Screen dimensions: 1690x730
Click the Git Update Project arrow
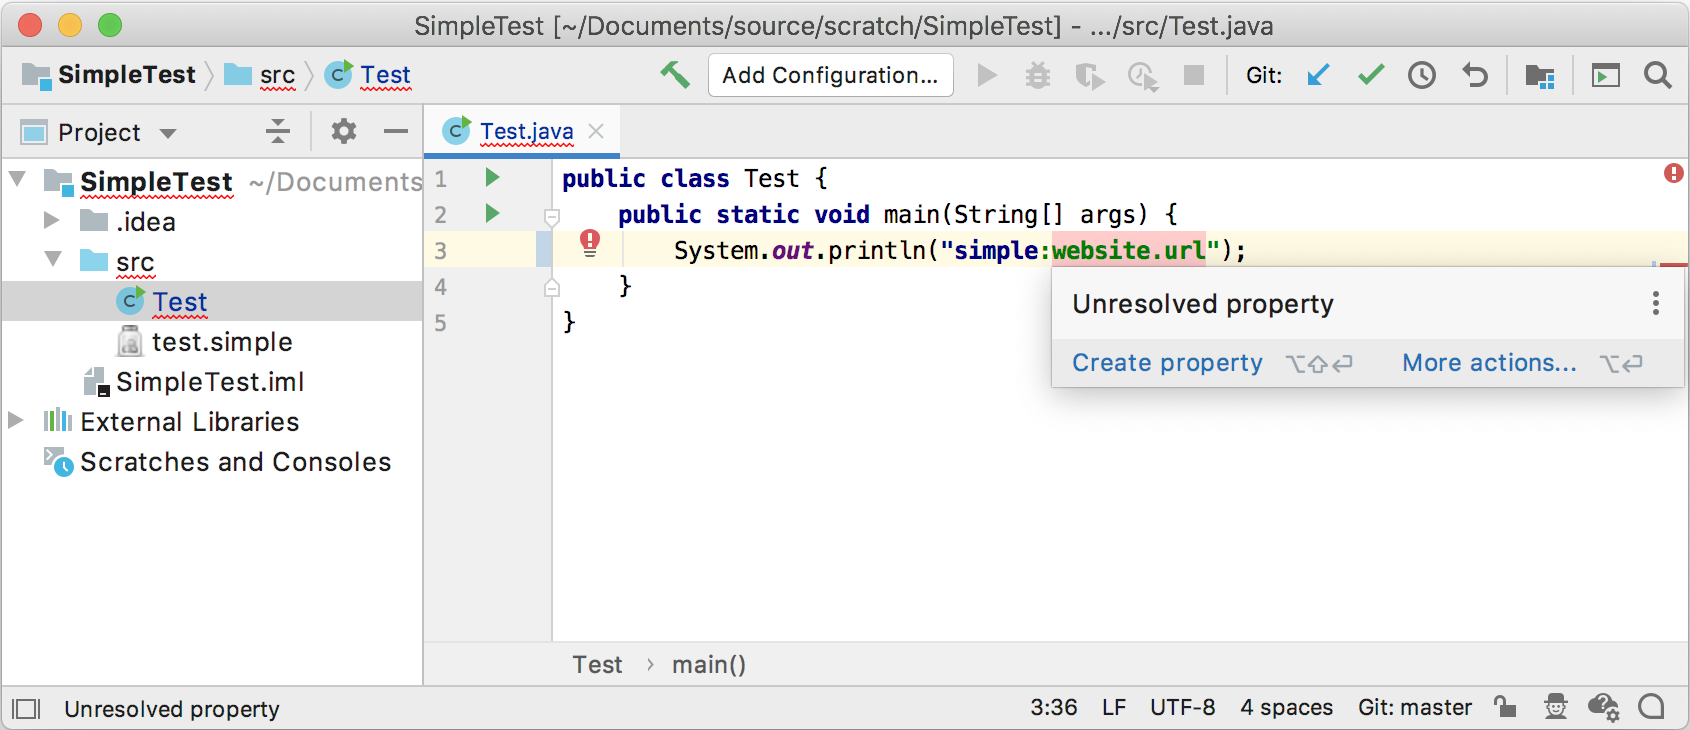point(1319,75)
